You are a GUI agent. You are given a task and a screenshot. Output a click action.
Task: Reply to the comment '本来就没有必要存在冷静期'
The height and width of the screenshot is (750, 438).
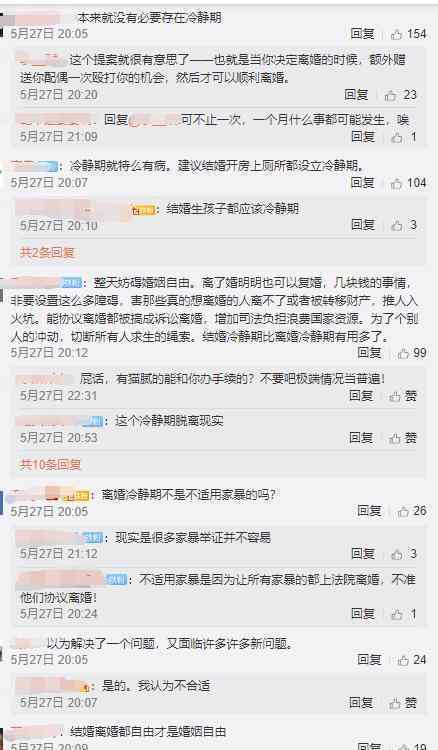[362, 33]
